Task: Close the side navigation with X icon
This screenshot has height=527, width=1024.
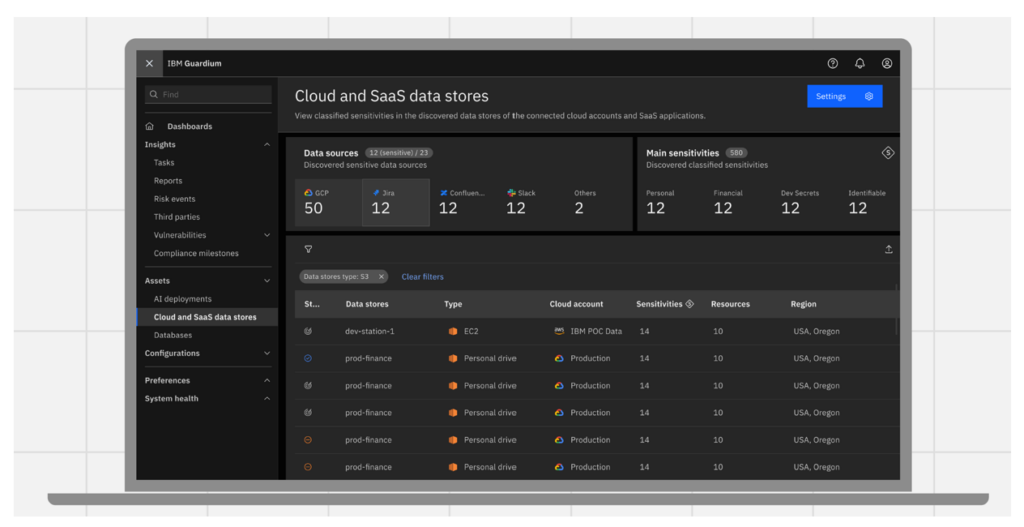Action: click(x=149, y=63)
